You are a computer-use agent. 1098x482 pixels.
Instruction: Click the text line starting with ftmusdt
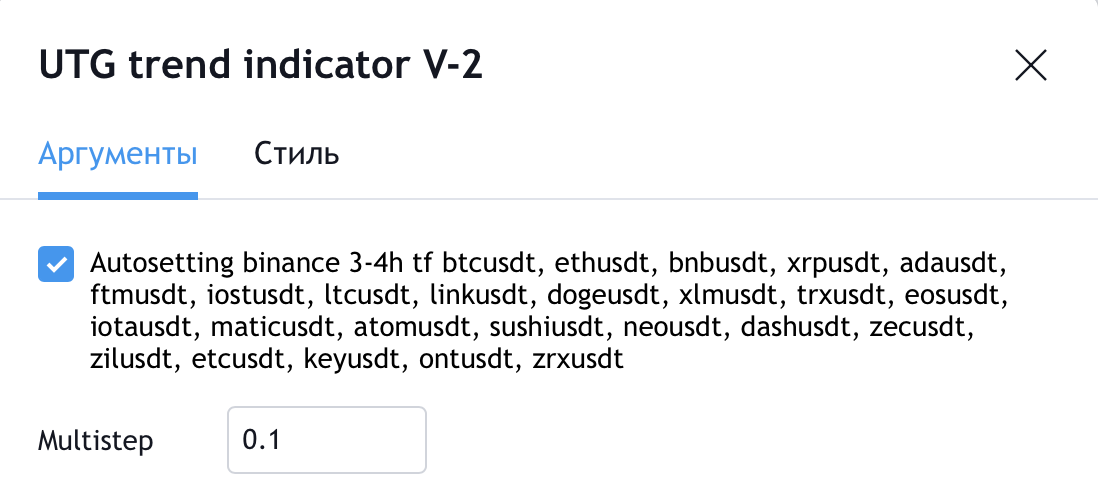click(549, 296)
